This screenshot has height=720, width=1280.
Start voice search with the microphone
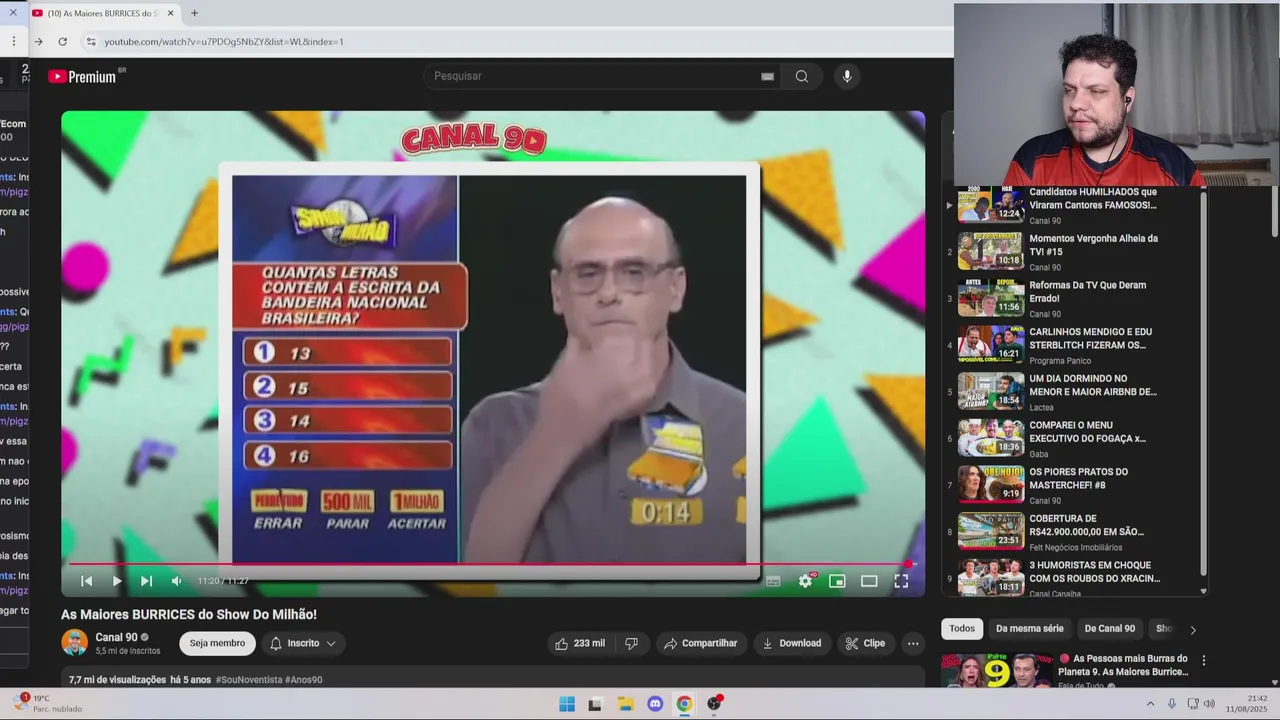click(847, 76)
